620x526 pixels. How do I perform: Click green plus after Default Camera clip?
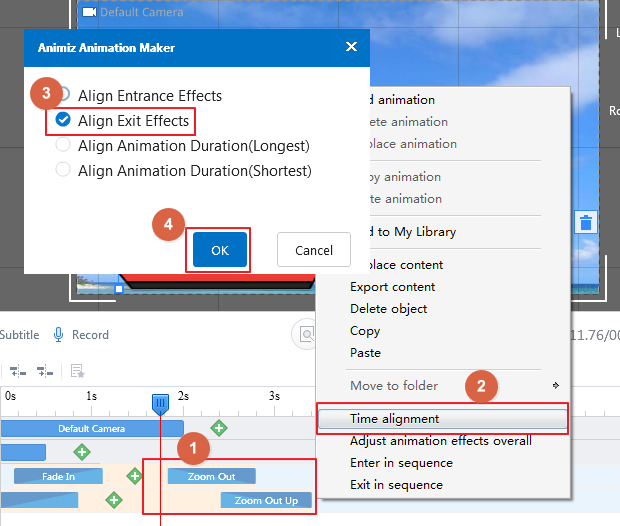point(218,428)
